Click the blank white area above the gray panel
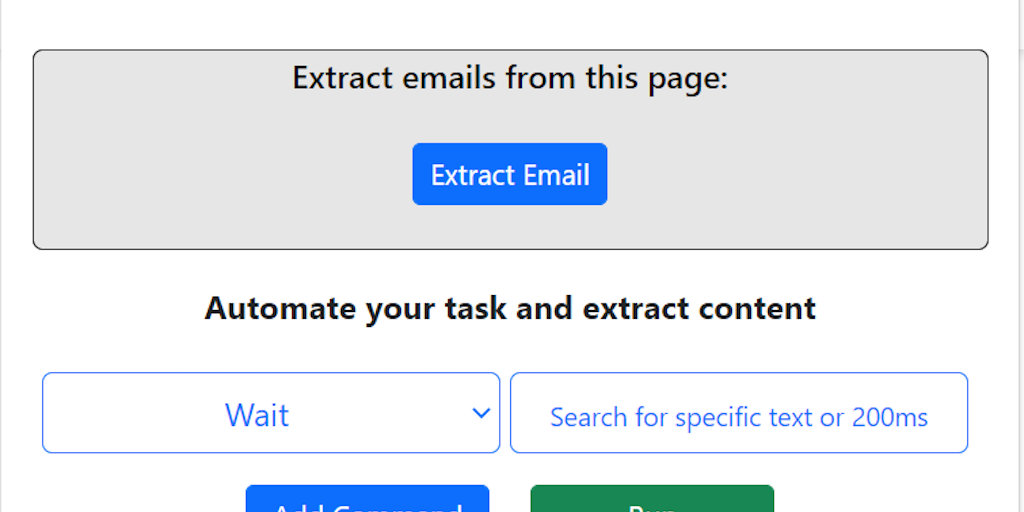Screen dimensions: 1024x512 (510, 24)
